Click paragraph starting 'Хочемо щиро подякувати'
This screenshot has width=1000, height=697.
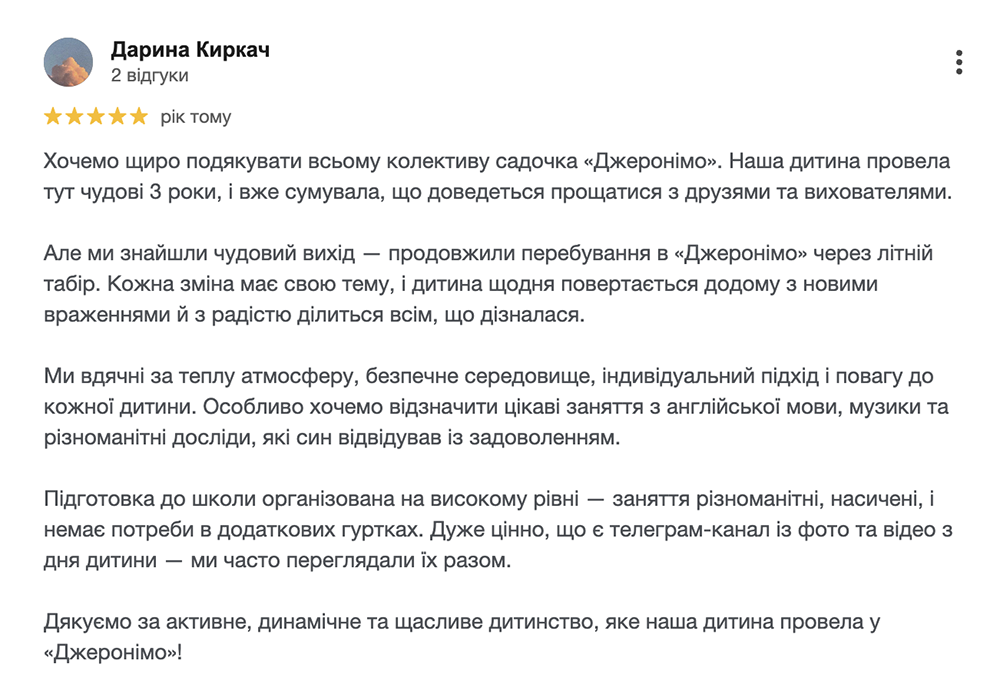click(497, 176)
